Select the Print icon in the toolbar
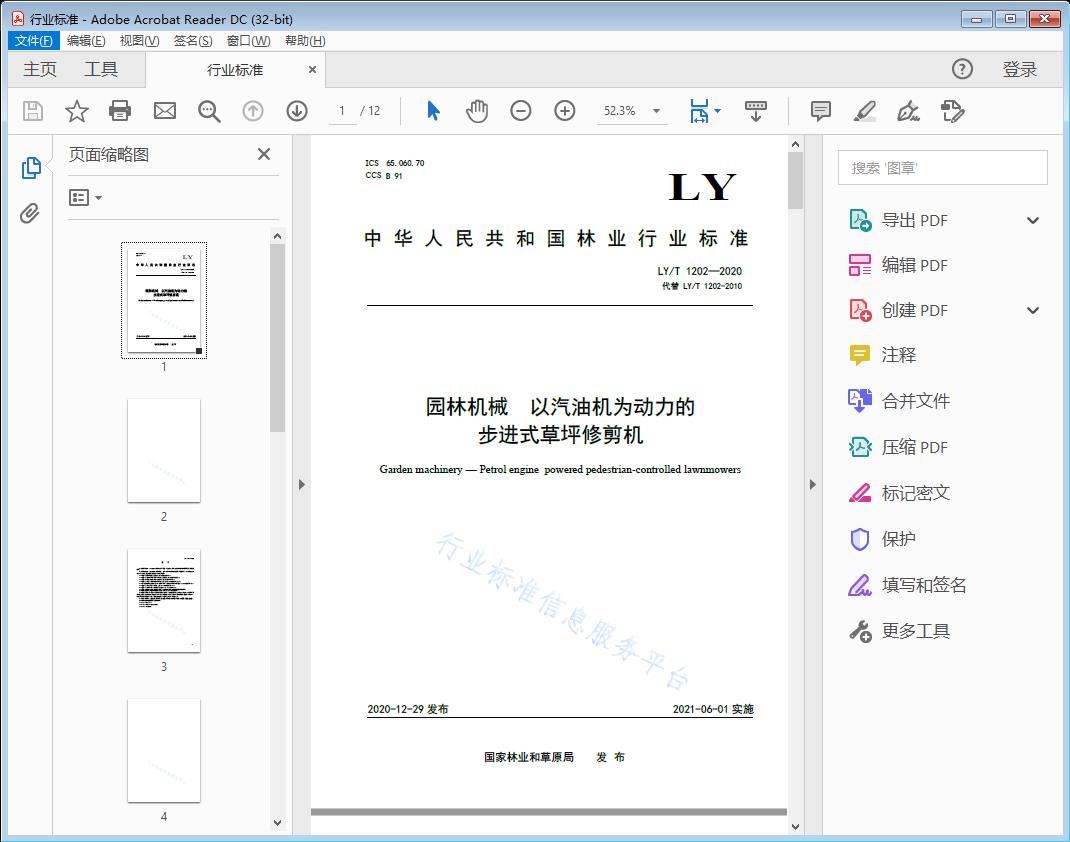The width and height of the screenshot is (1070, 842). tap(120, 111)
